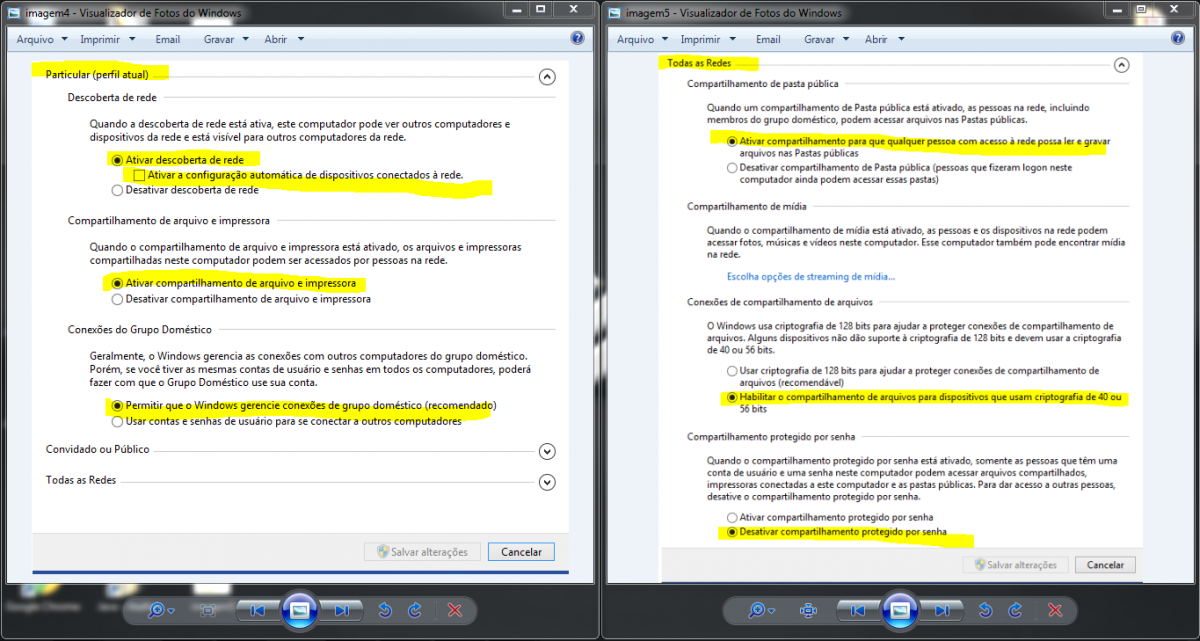Click 'Salvar alterações' in imagem5 picture
Viewport: 1200px width, 641px height.
click(x=1015, y=565)
